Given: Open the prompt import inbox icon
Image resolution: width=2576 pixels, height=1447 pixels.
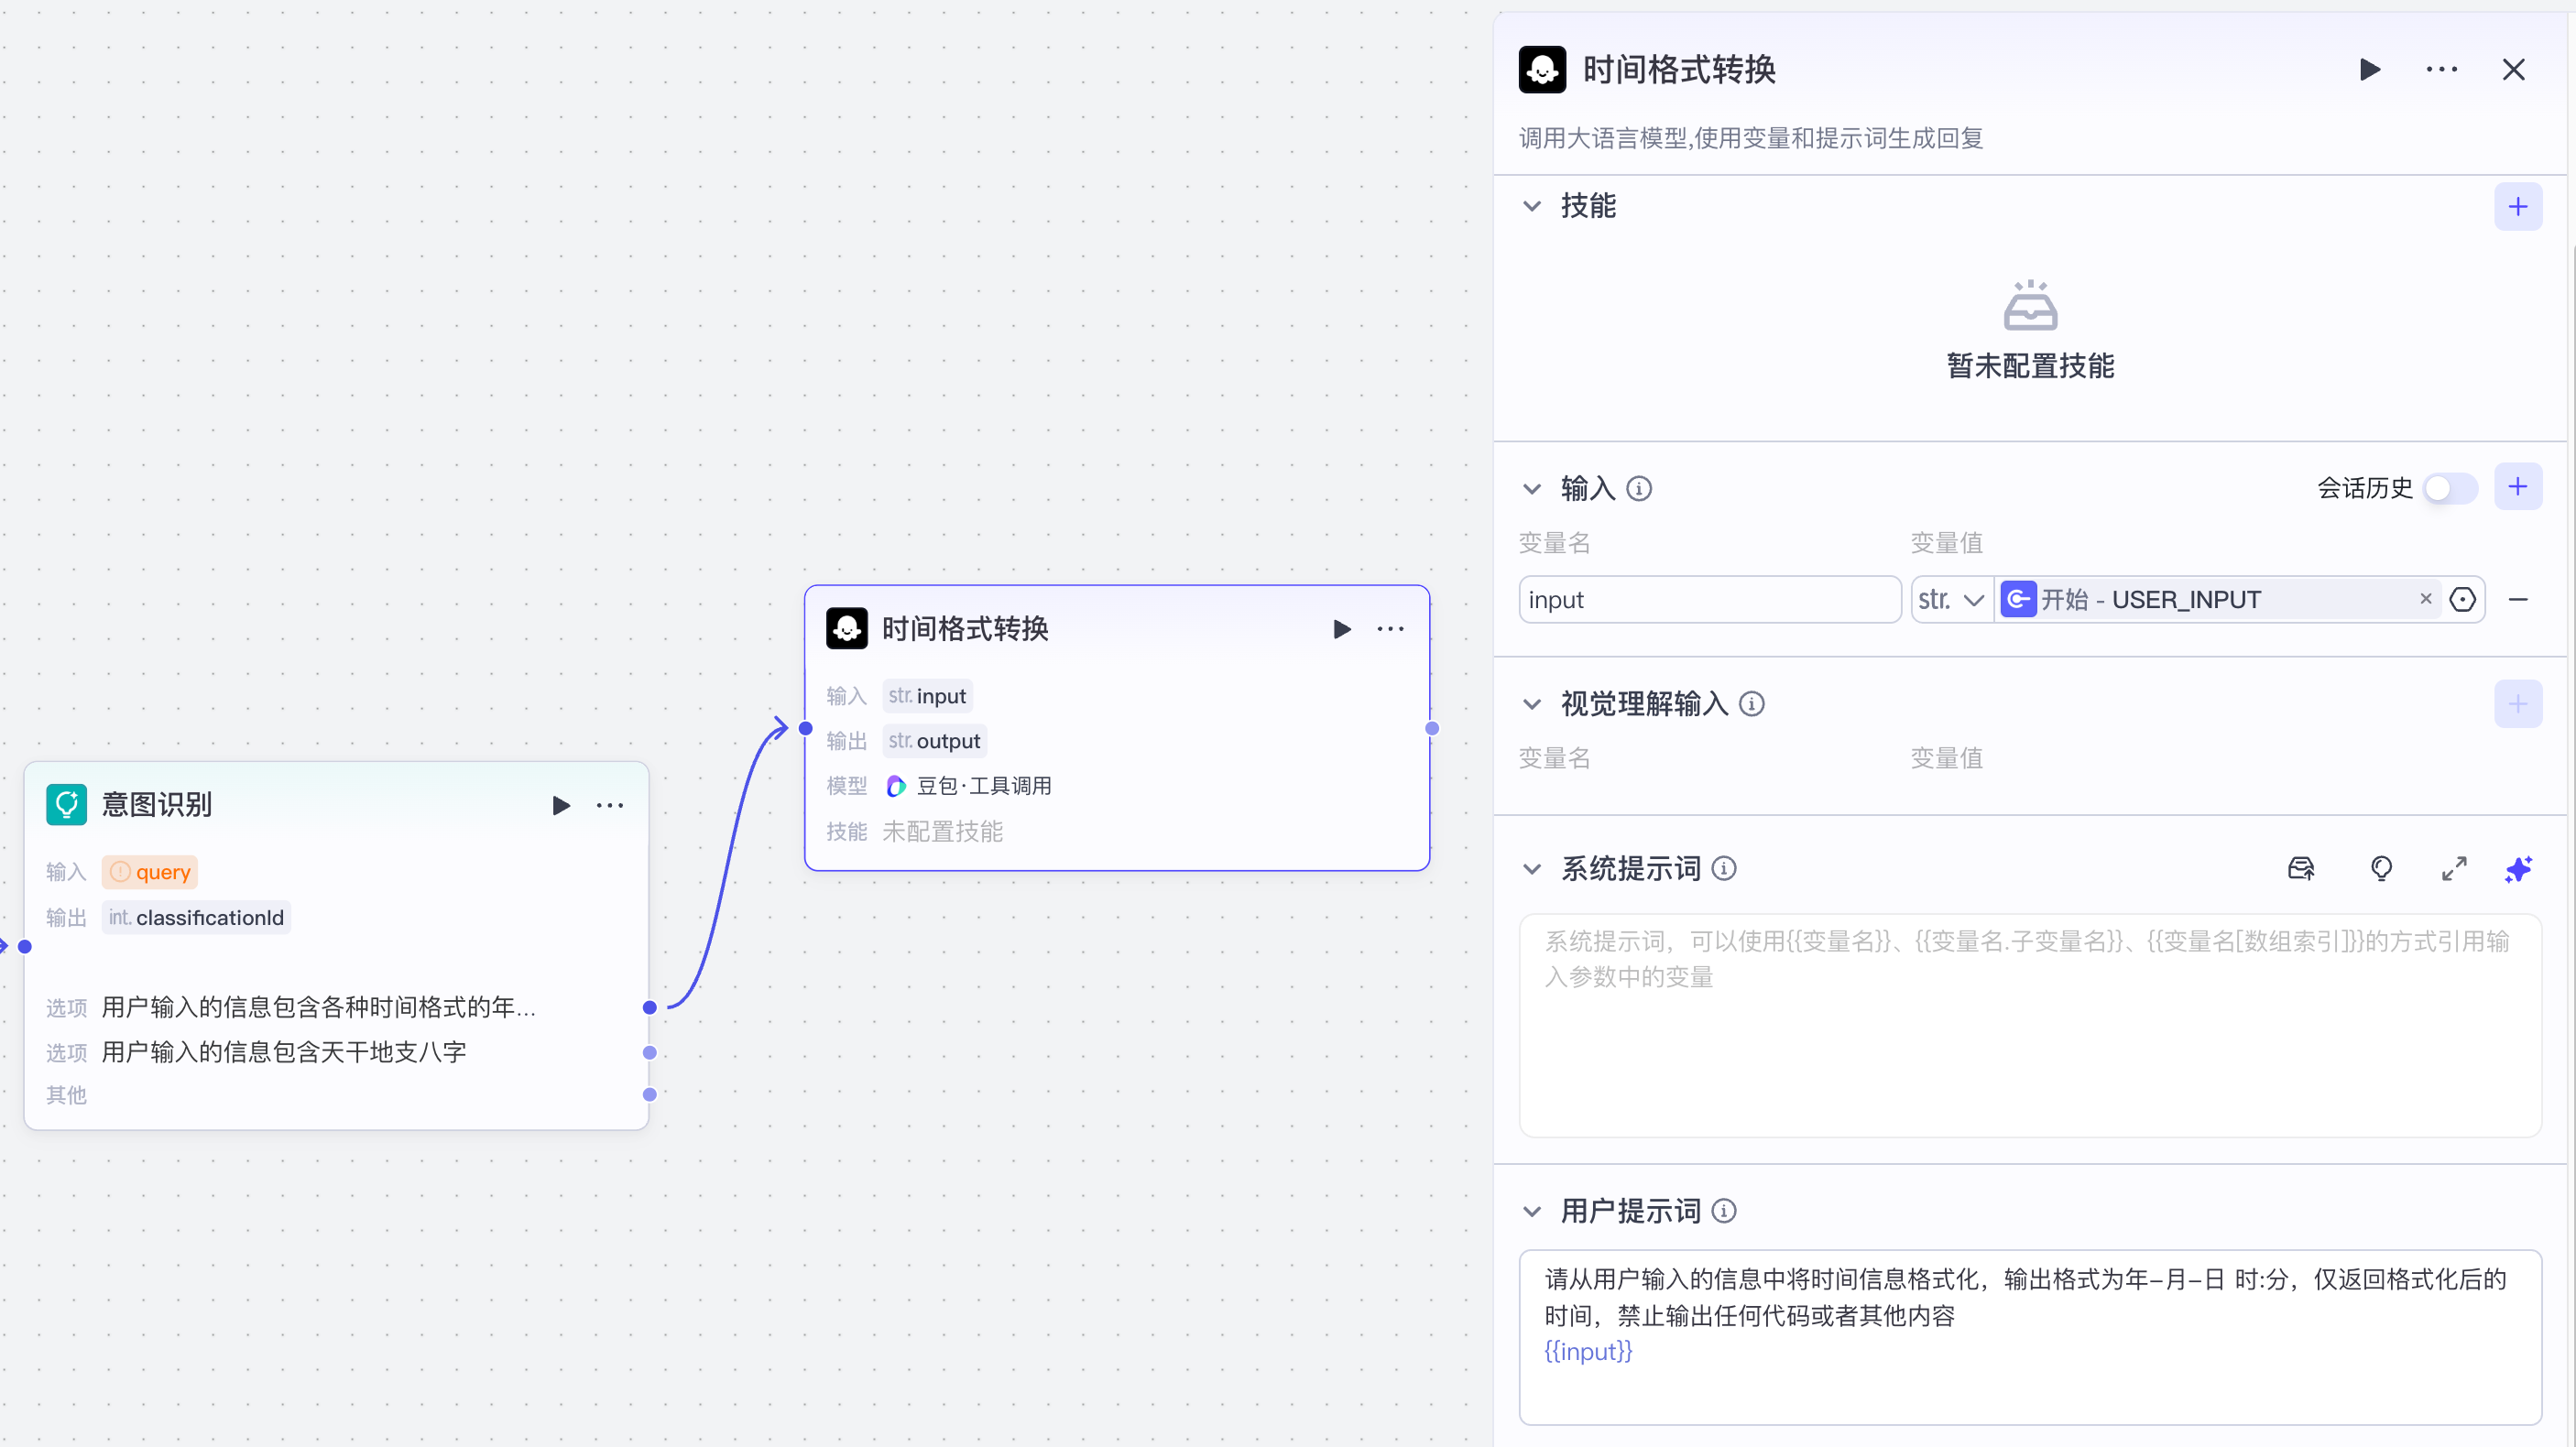Looking at the screenshot, I should (x=2301, y=869).
